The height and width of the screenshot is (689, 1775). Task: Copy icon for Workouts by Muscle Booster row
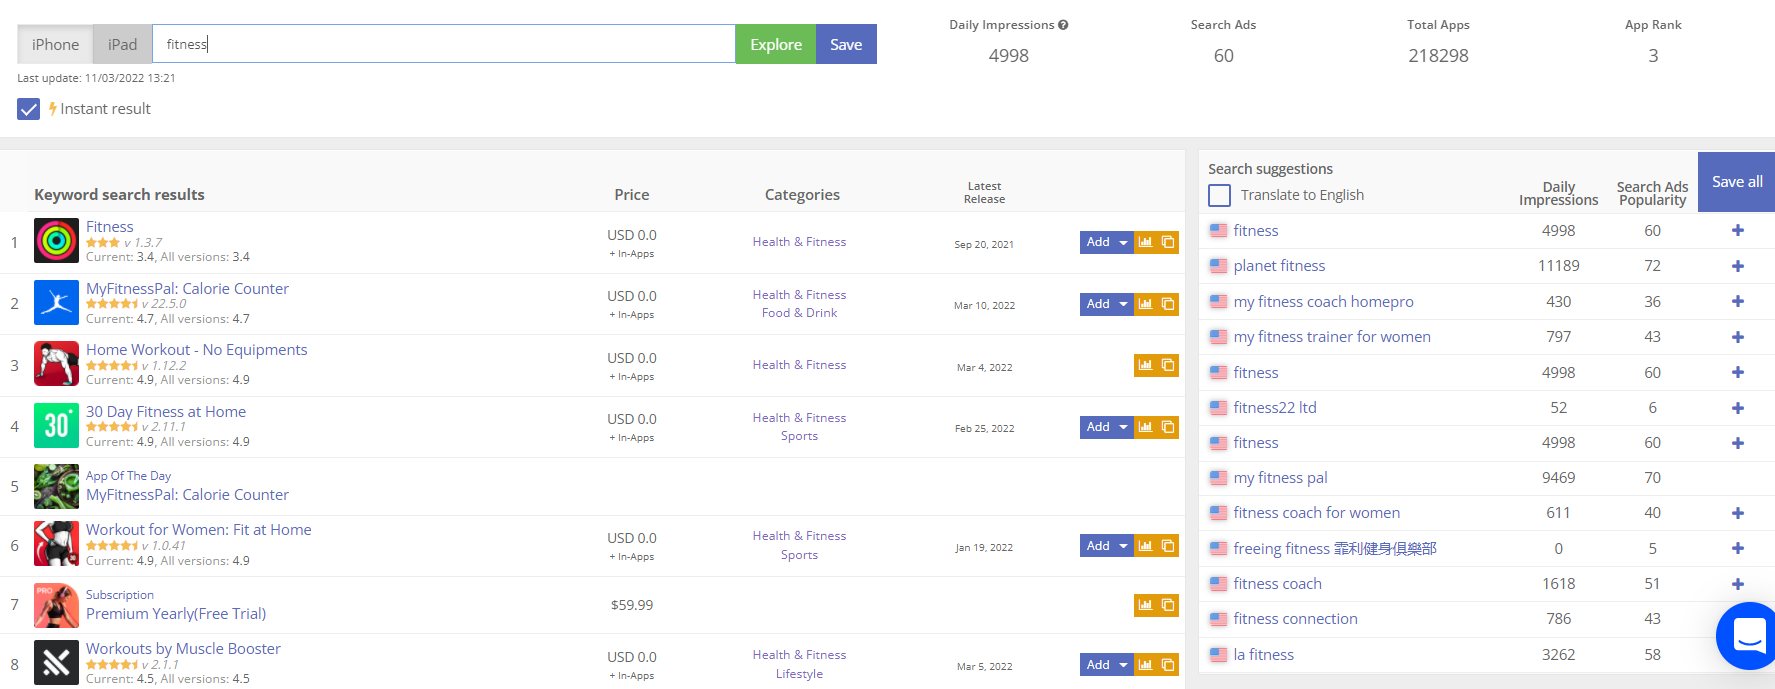click(x=1168, y=665)
